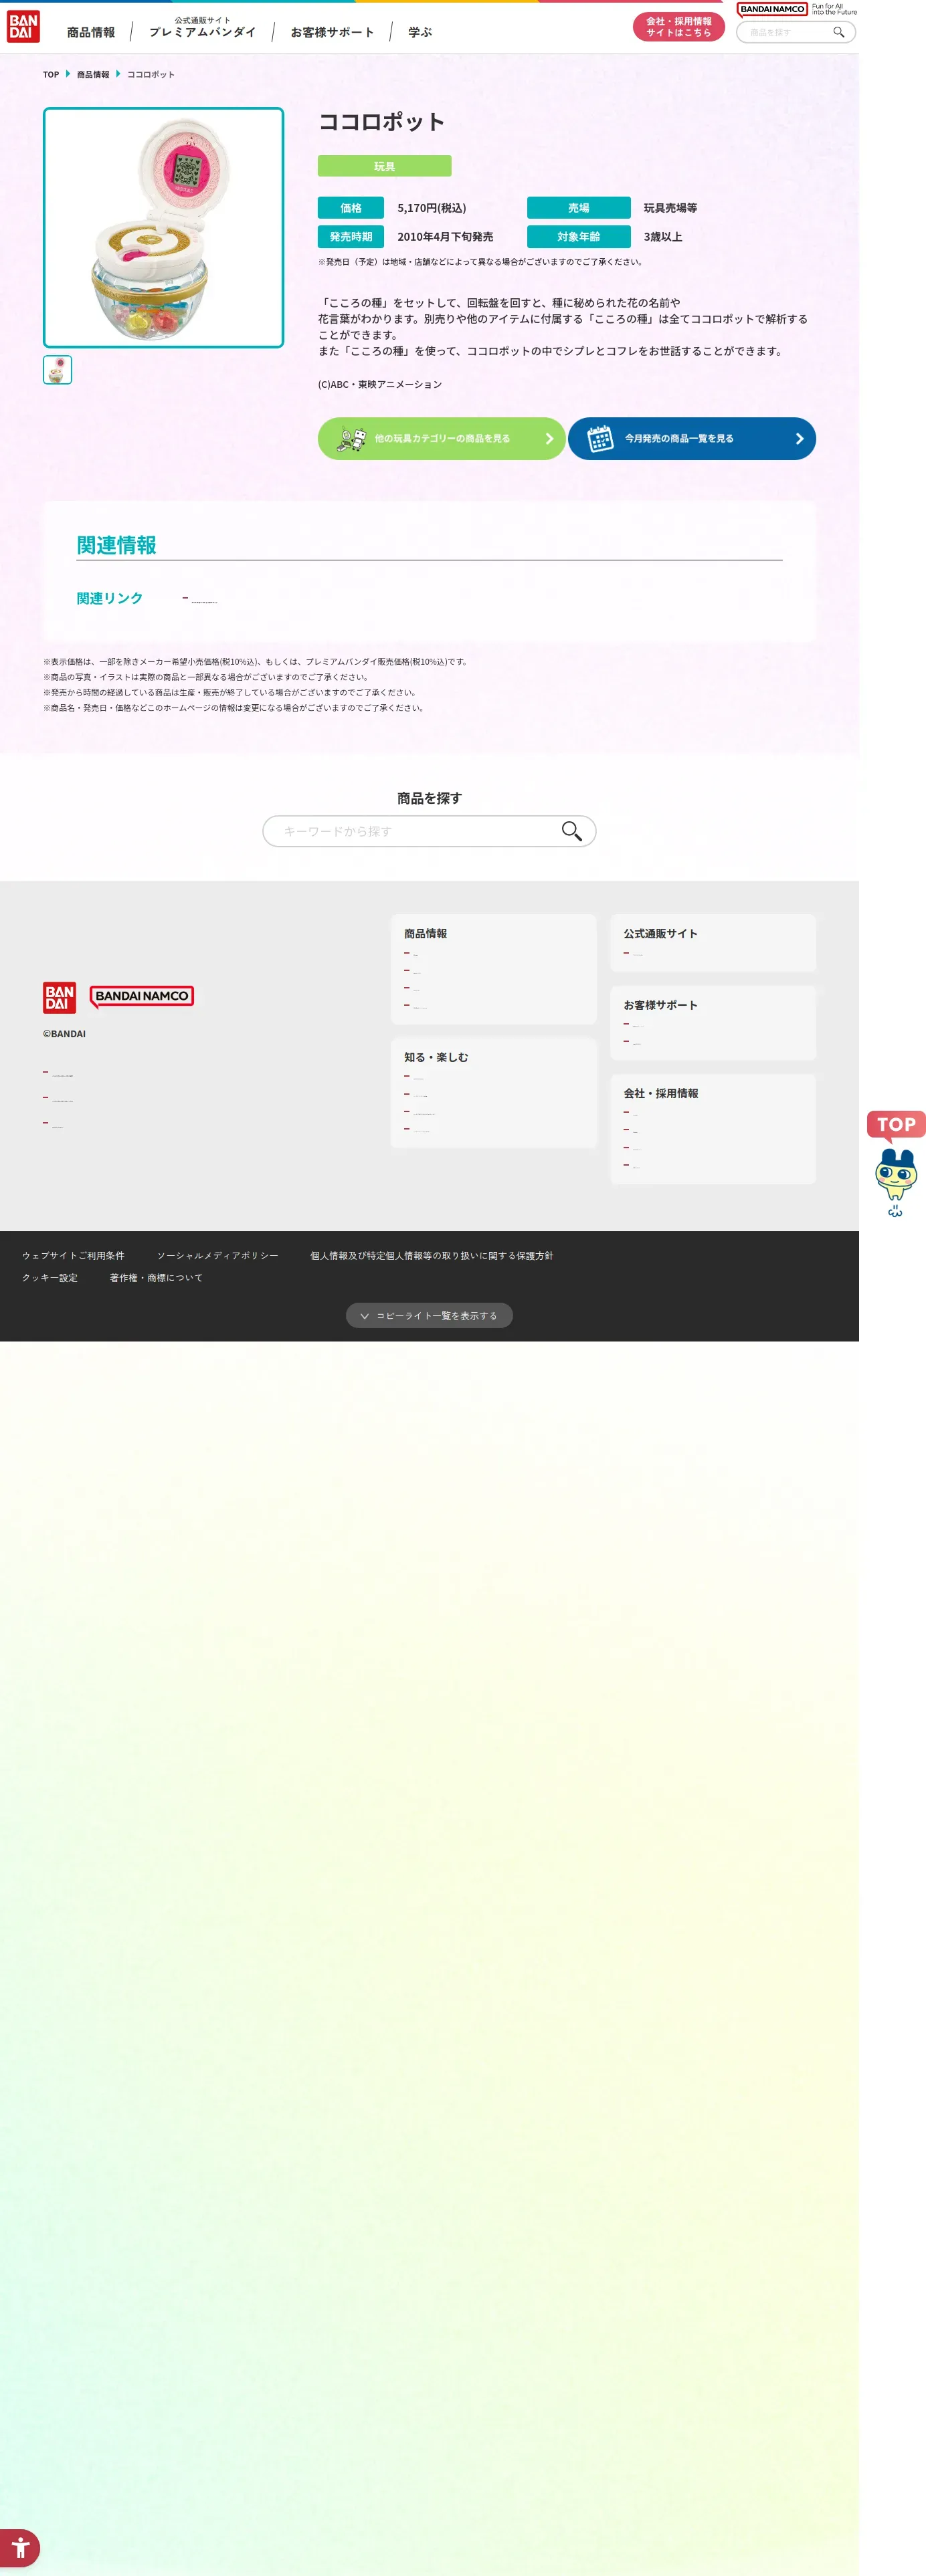The image size is (926, 2576).
Task: Click the red BANDAI logo in header
Action: point(23,27)
